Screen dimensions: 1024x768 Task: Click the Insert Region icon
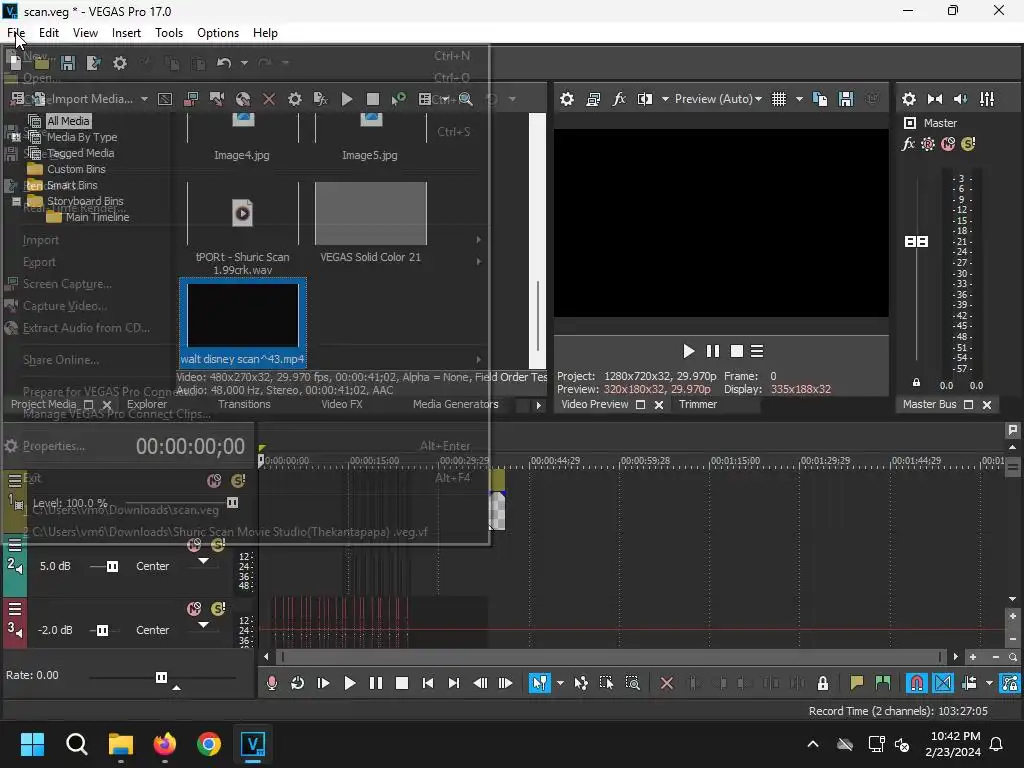click(x=883, y=683)
